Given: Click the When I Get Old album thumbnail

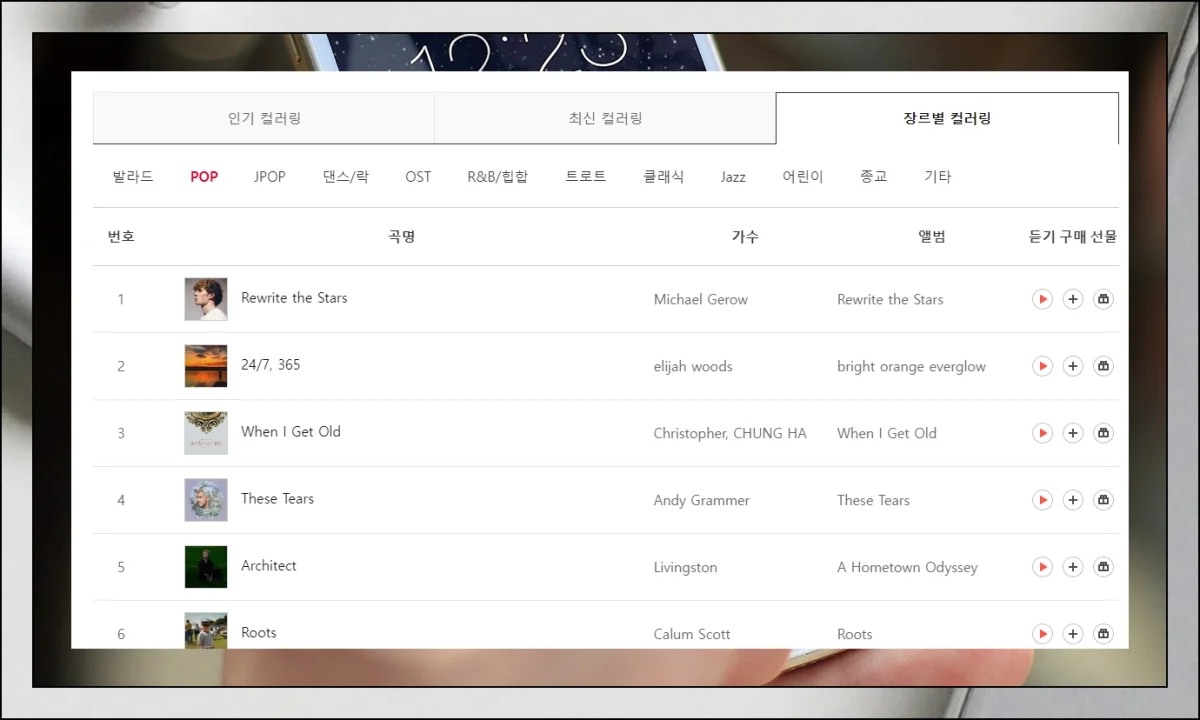Looking at the screenshot, I should click(206, 433).
